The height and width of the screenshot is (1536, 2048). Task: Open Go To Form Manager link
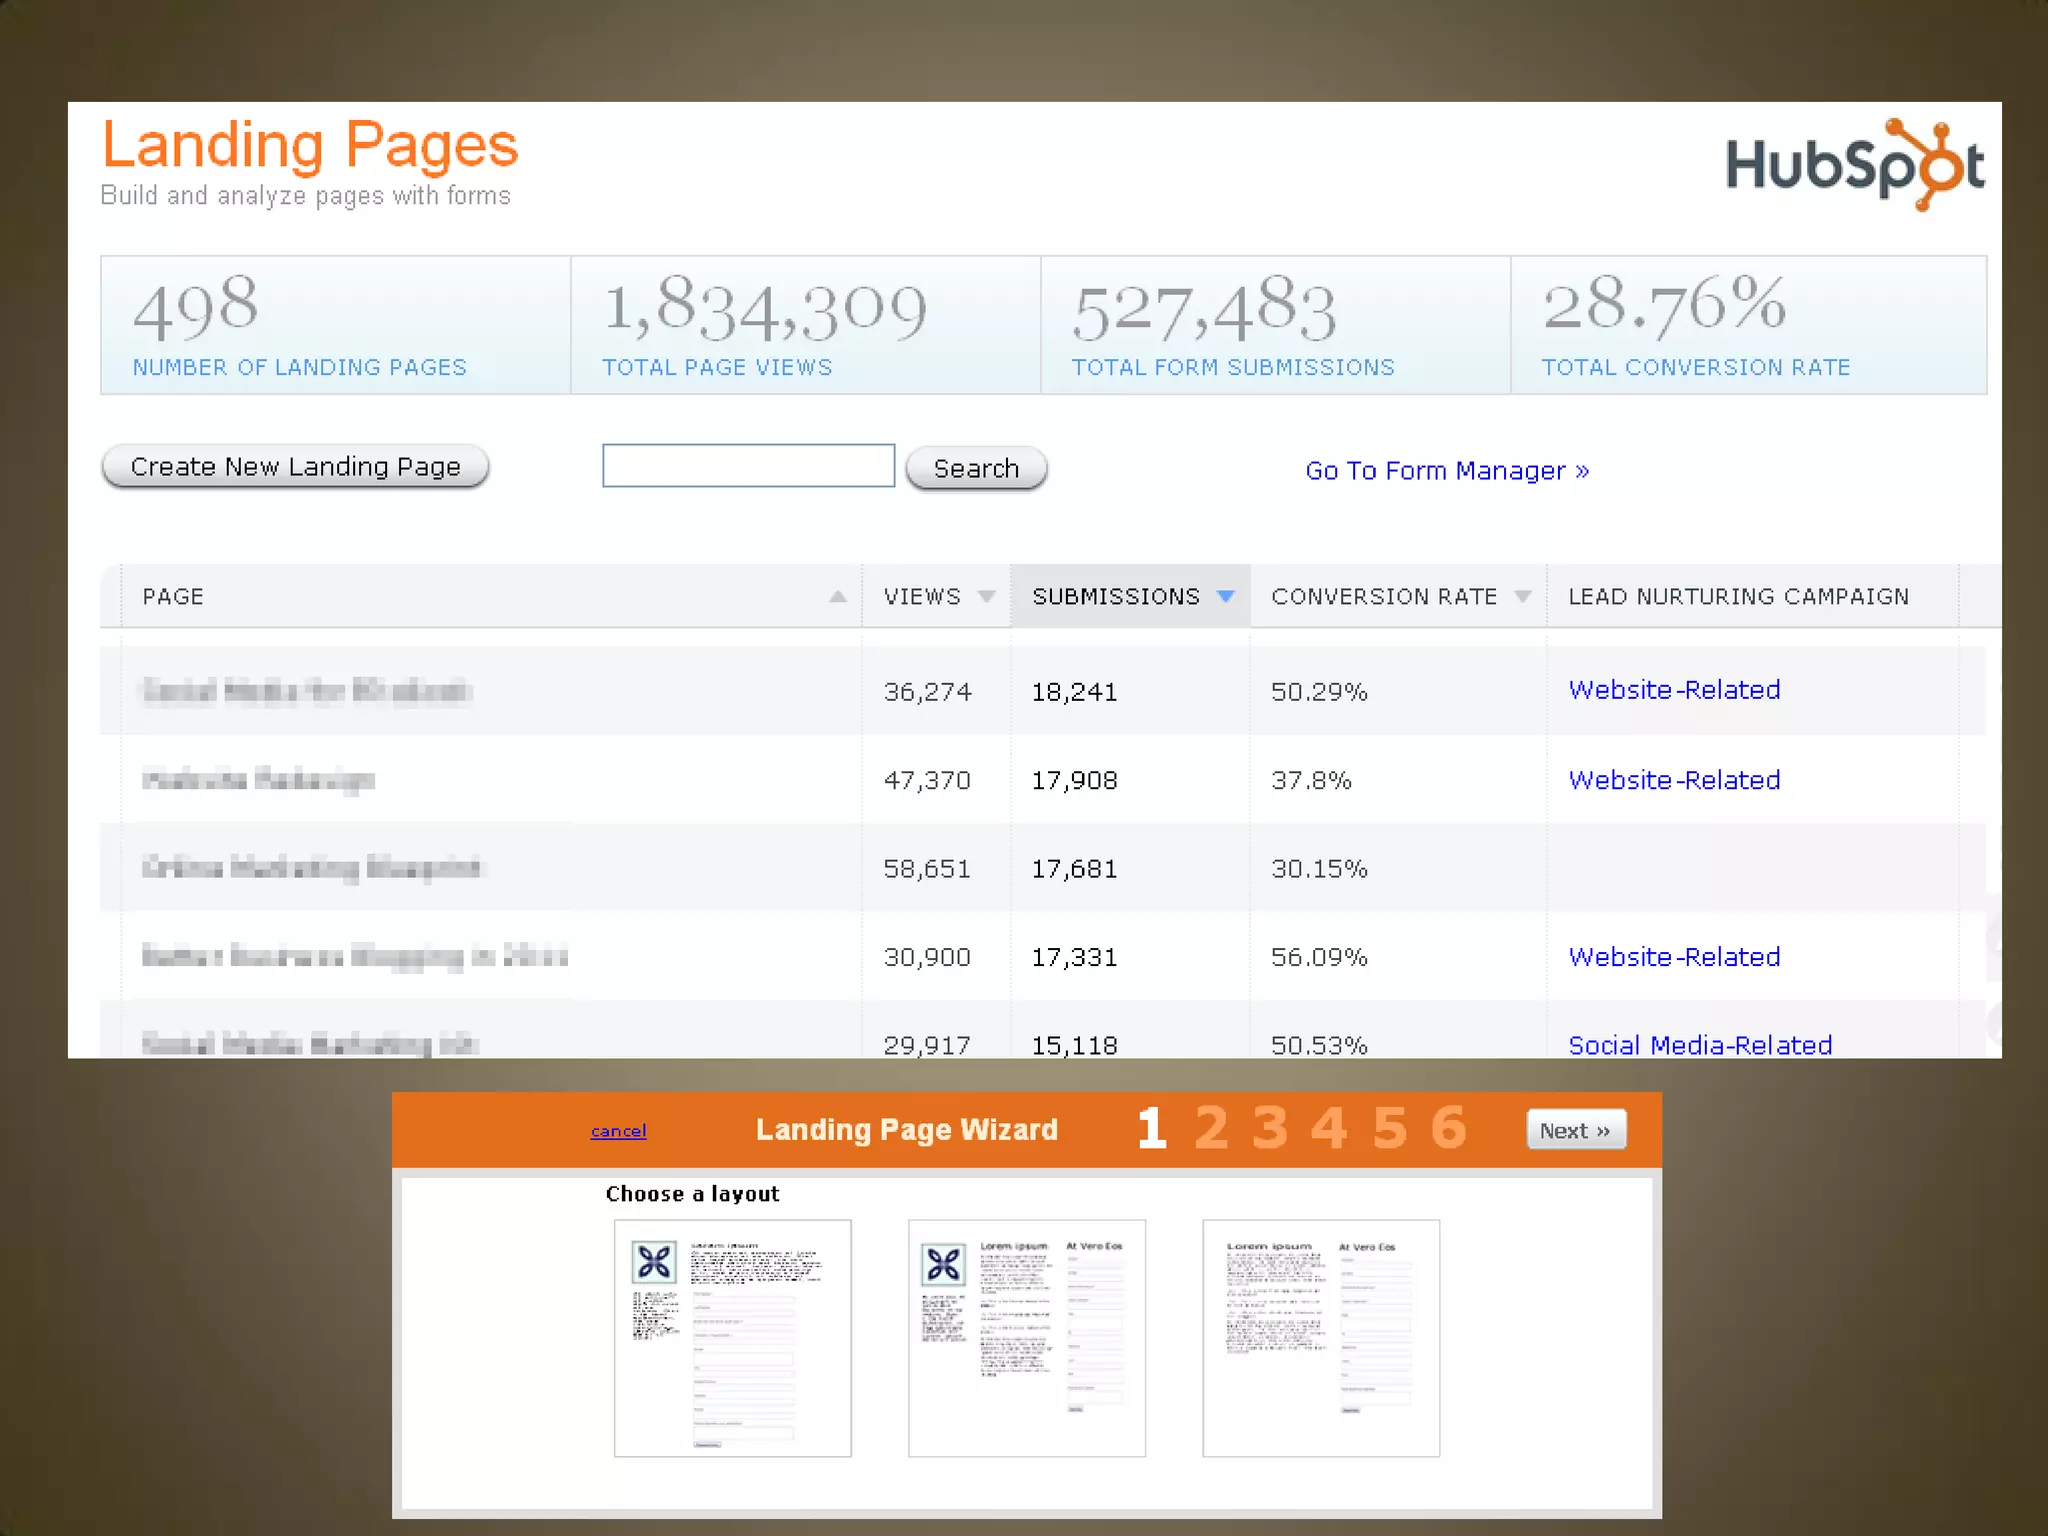[1446, 471]
